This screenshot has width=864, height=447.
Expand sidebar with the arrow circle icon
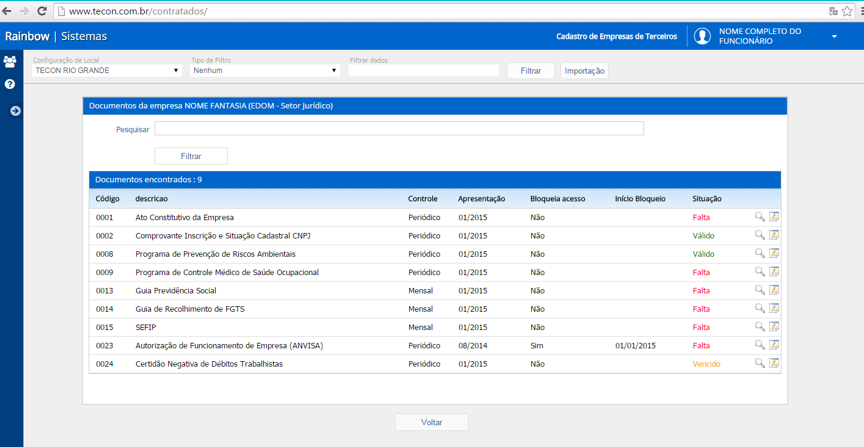(x=15, y=111)
